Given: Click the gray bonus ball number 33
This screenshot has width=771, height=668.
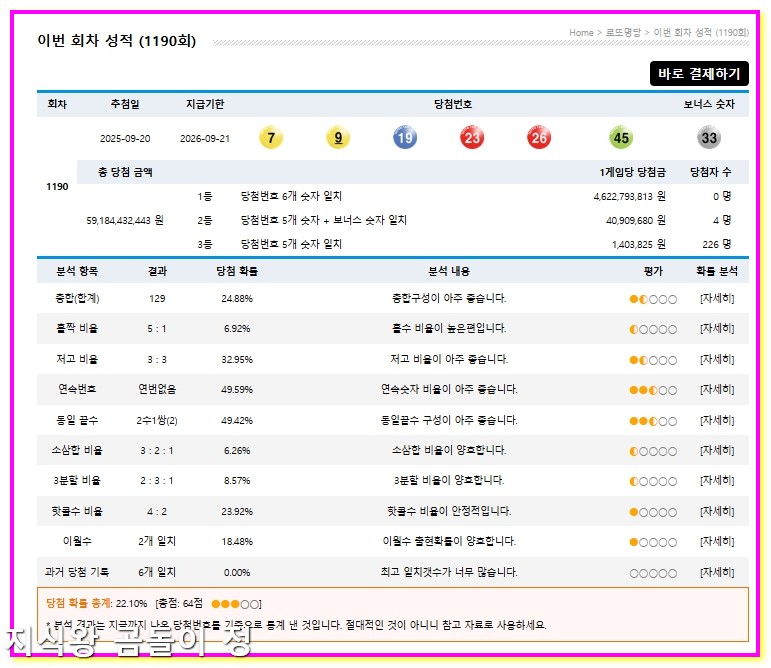Looking at the screenshot, I should point(709,138).
